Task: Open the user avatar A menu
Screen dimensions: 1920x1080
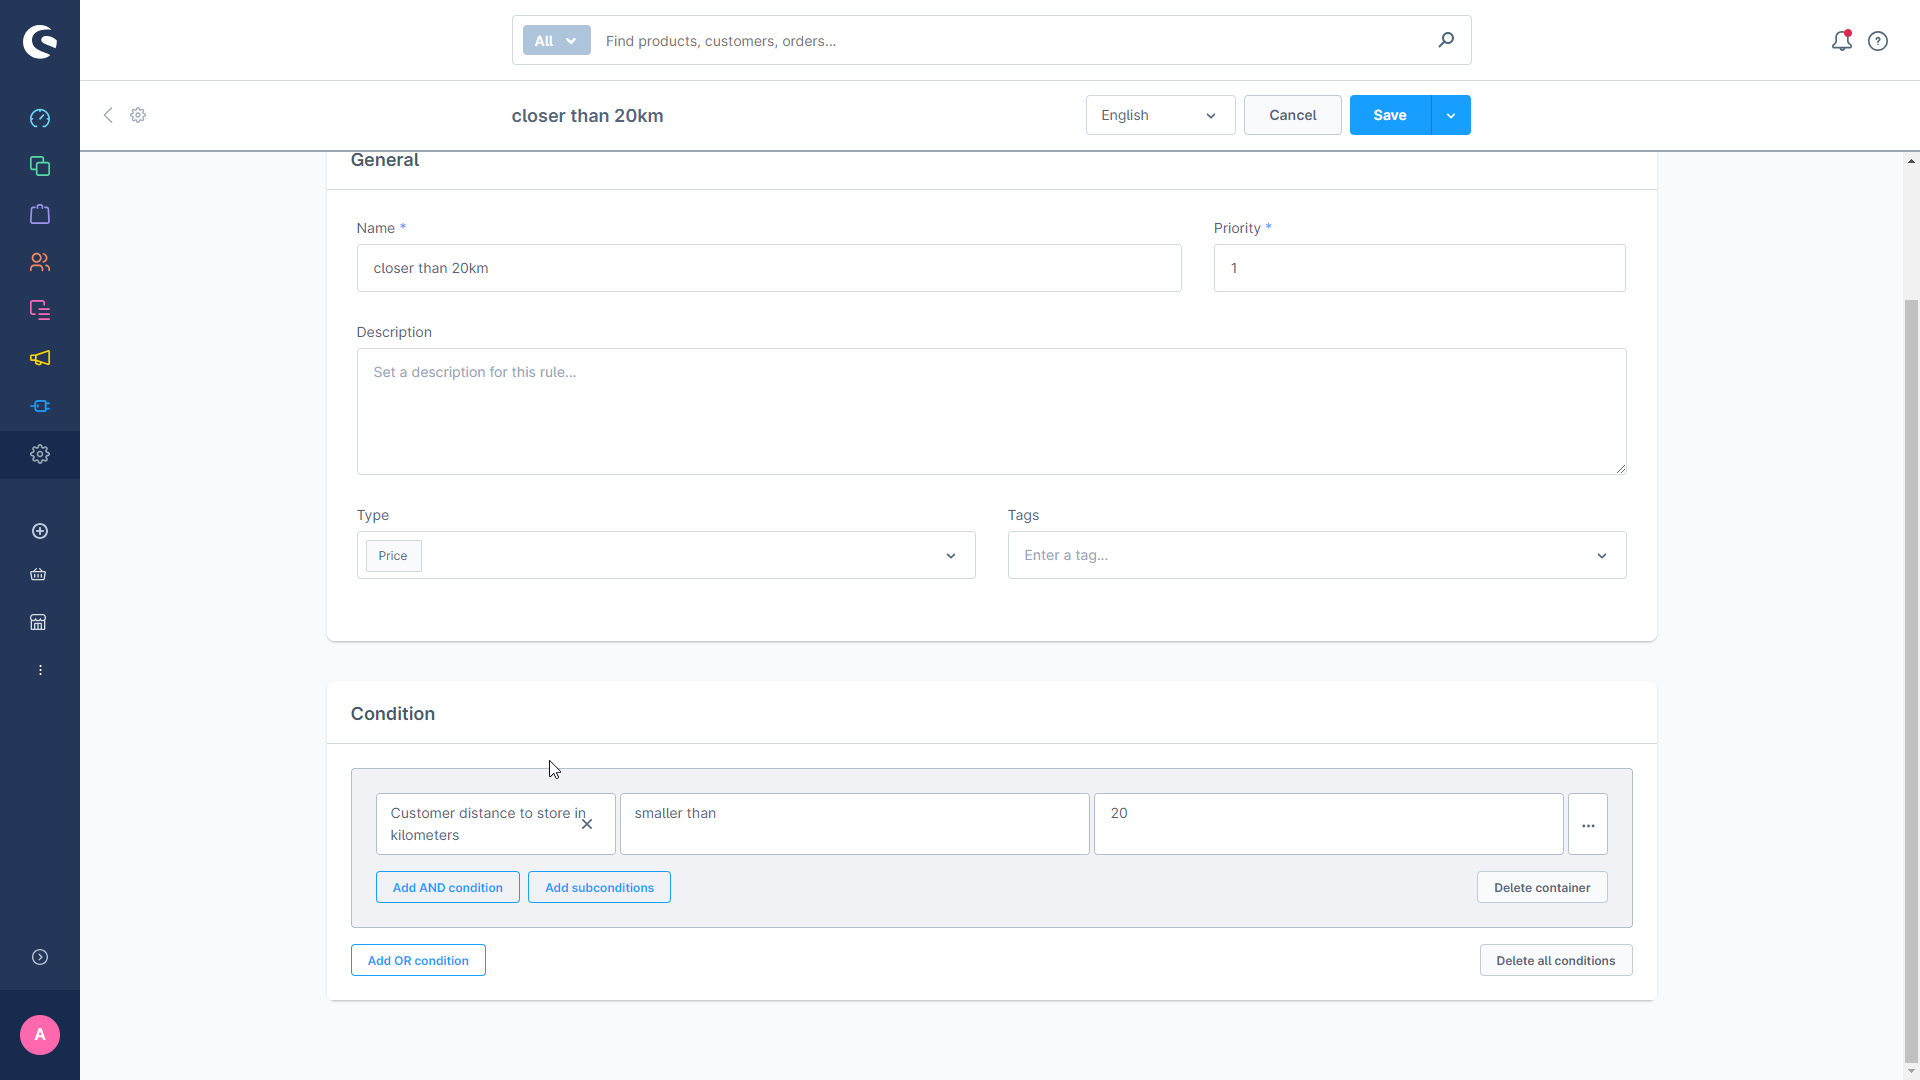Action: coord(40,1035)
